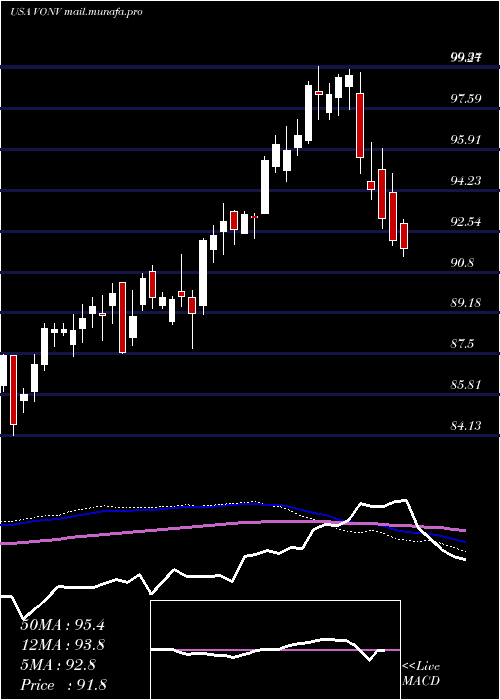Click inside the MACD inset chart
Viewport: 500px width, 700px height.
[275, 650]
